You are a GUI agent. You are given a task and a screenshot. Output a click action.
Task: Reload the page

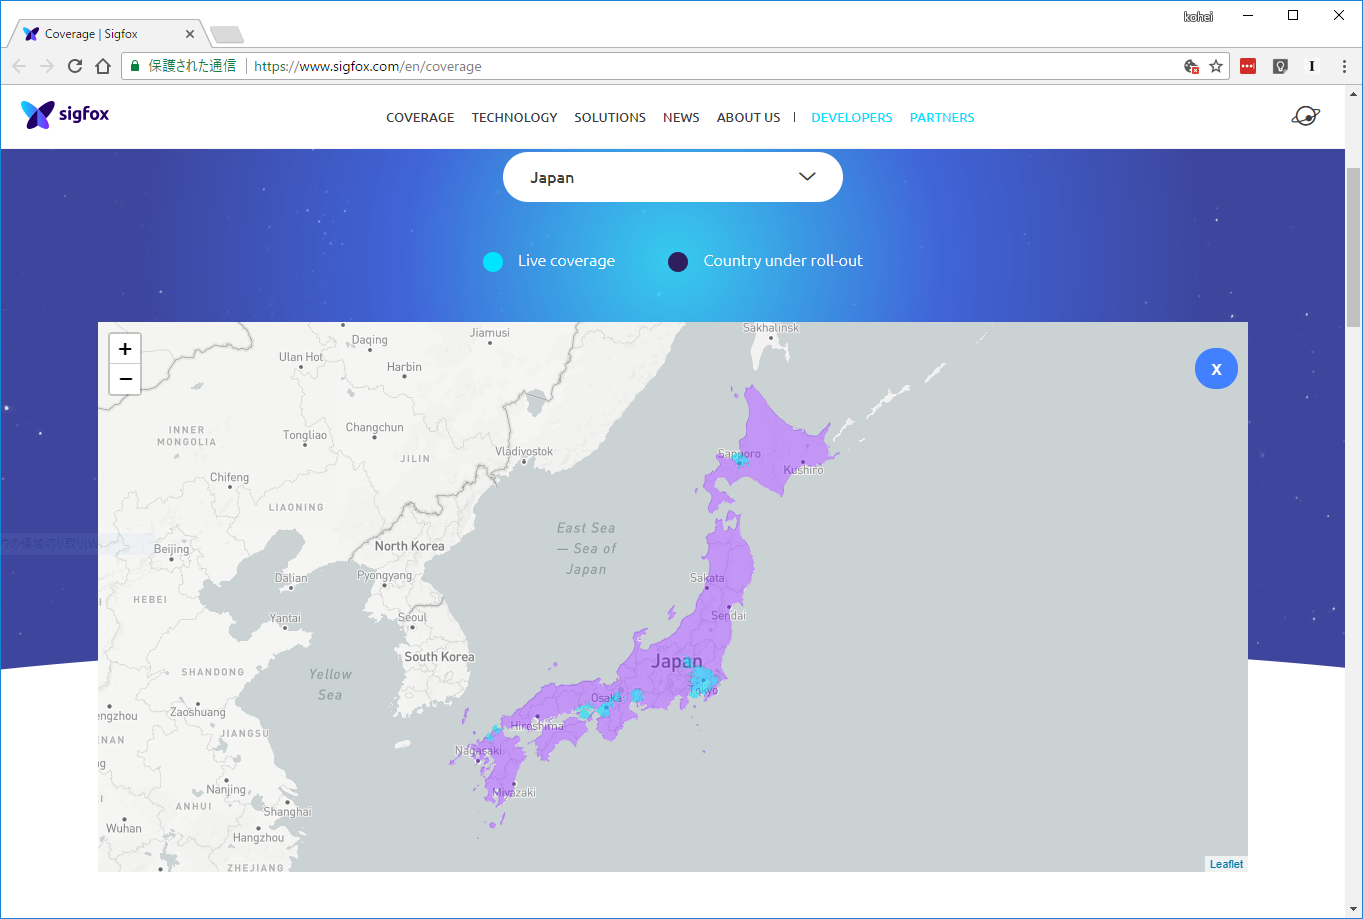75,66
